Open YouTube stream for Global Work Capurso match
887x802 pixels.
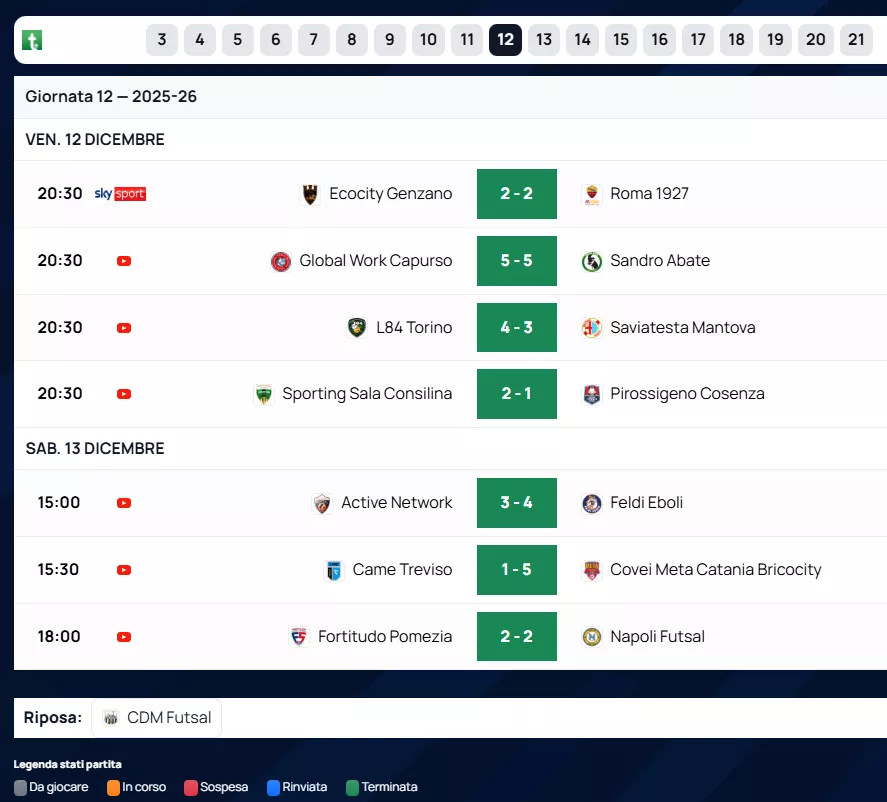click(124, 261)
